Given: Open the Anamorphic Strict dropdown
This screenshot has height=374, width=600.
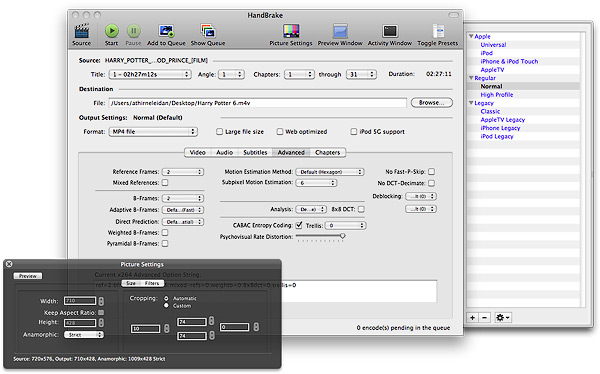Looking at the screenshot, I should pos(84,335).
